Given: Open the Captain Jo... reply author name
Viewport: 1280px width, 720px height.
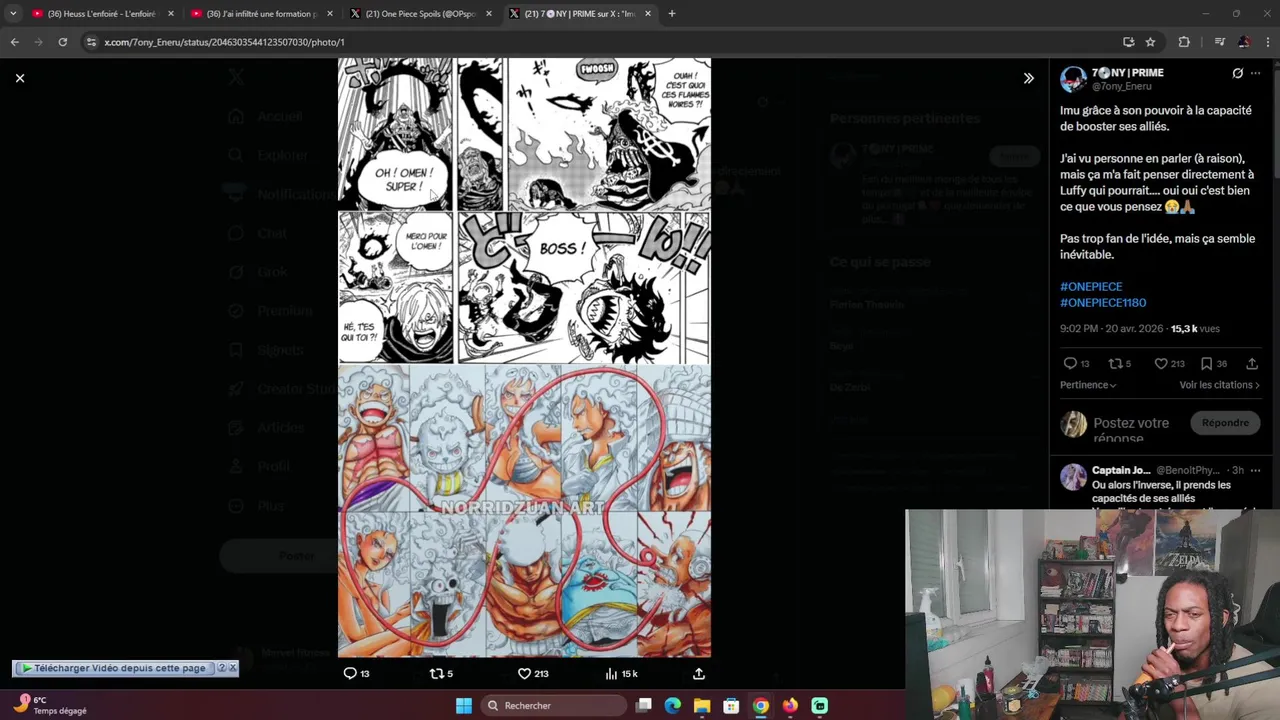Looking at the screenshot, I should click(x=1121, y=470).
